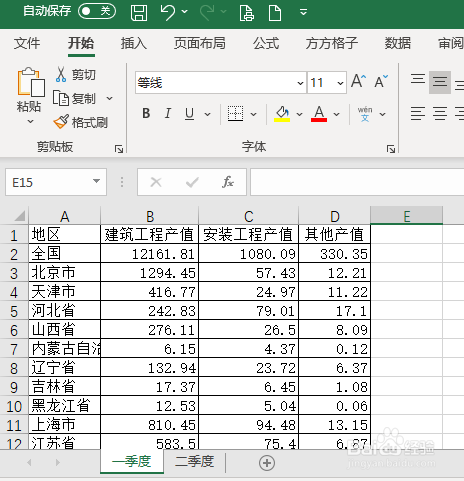Click the 剪切 scissors button
Screen dimensions: 464x481
[x=76, y=74]
